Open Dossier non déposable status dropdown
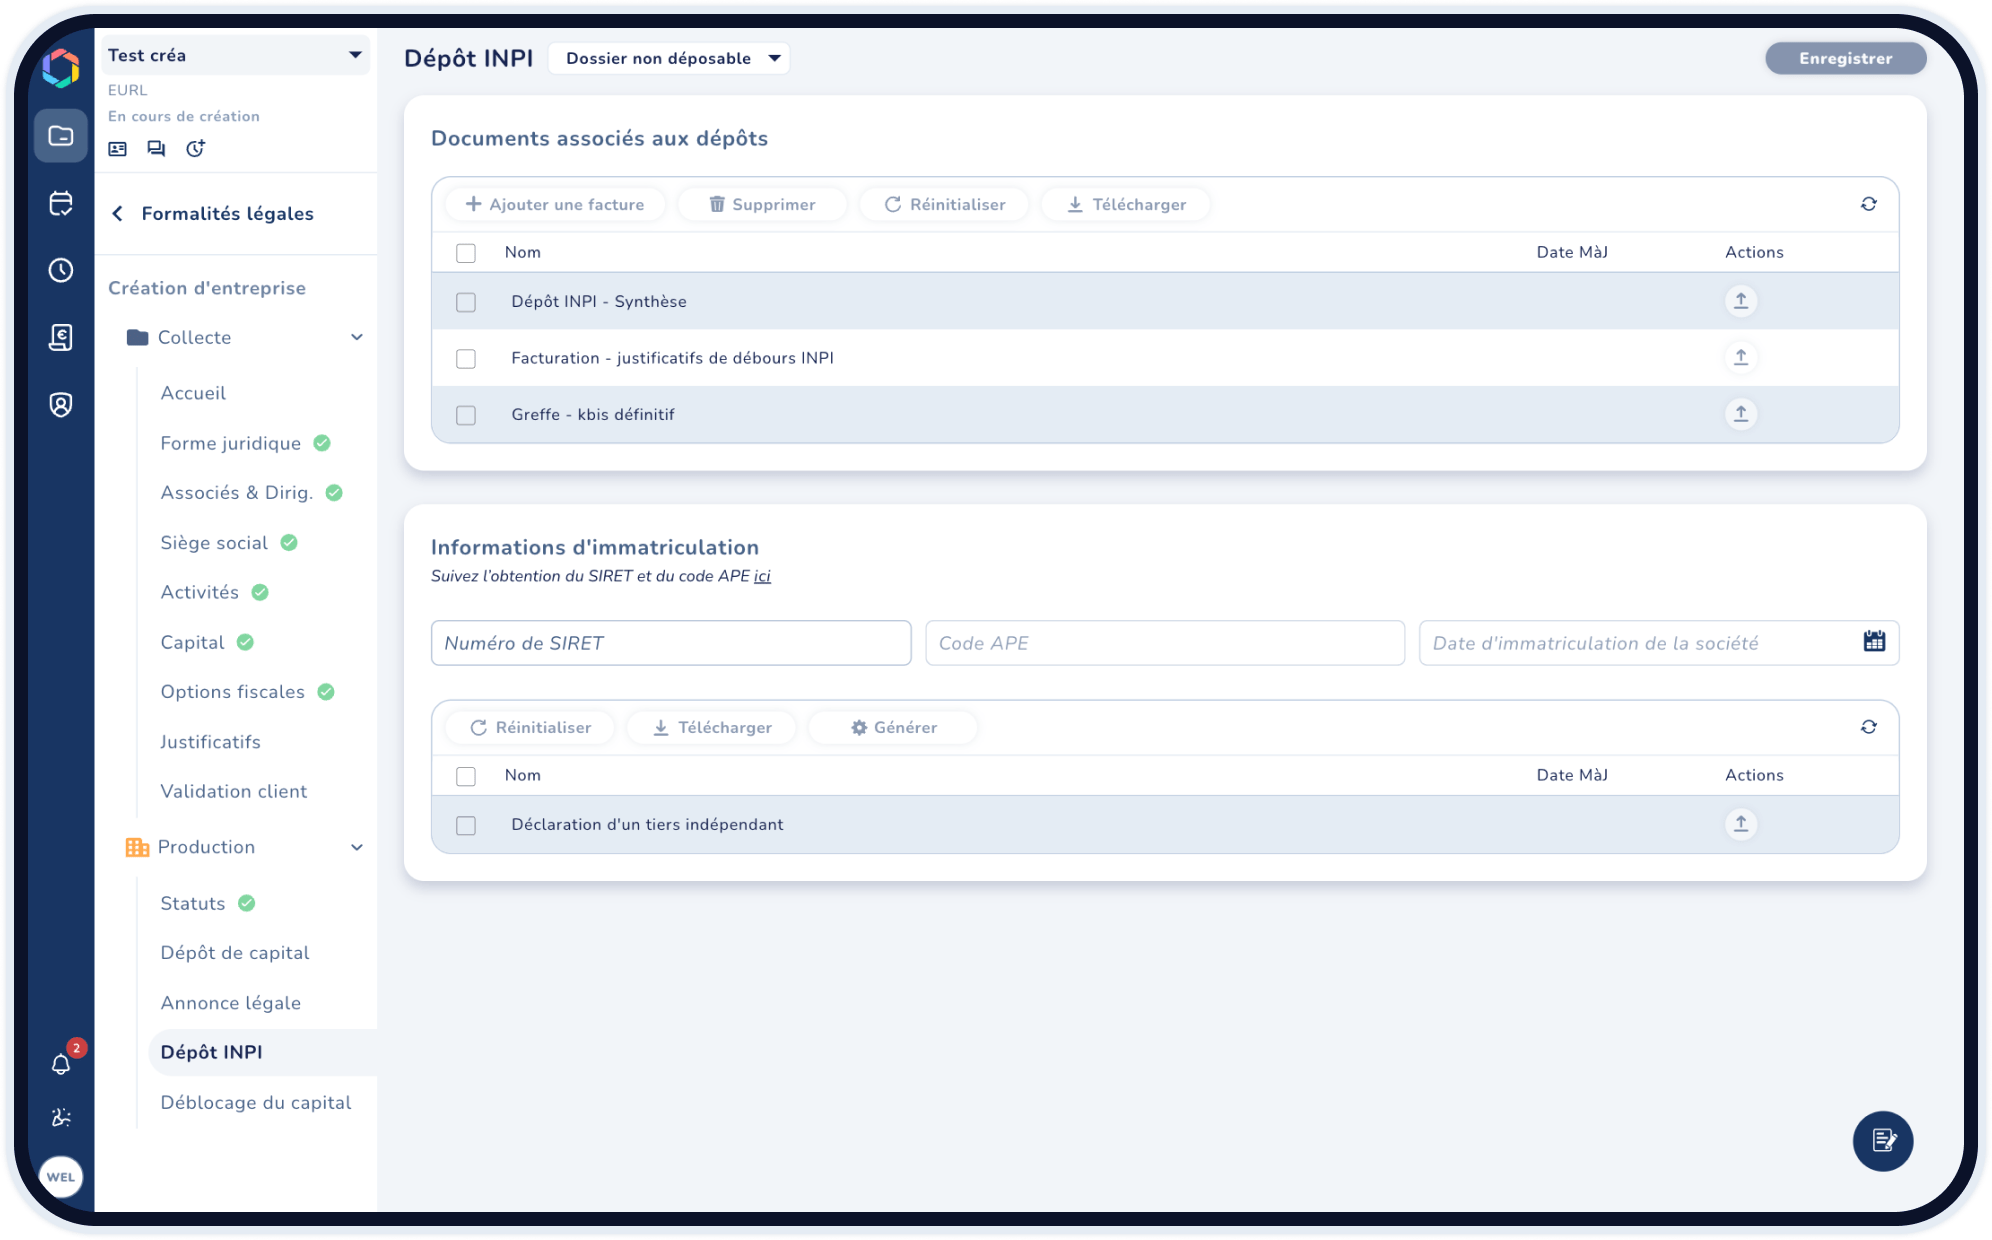The width and height of the screenshot is (1992, 1240). point(670,58)
